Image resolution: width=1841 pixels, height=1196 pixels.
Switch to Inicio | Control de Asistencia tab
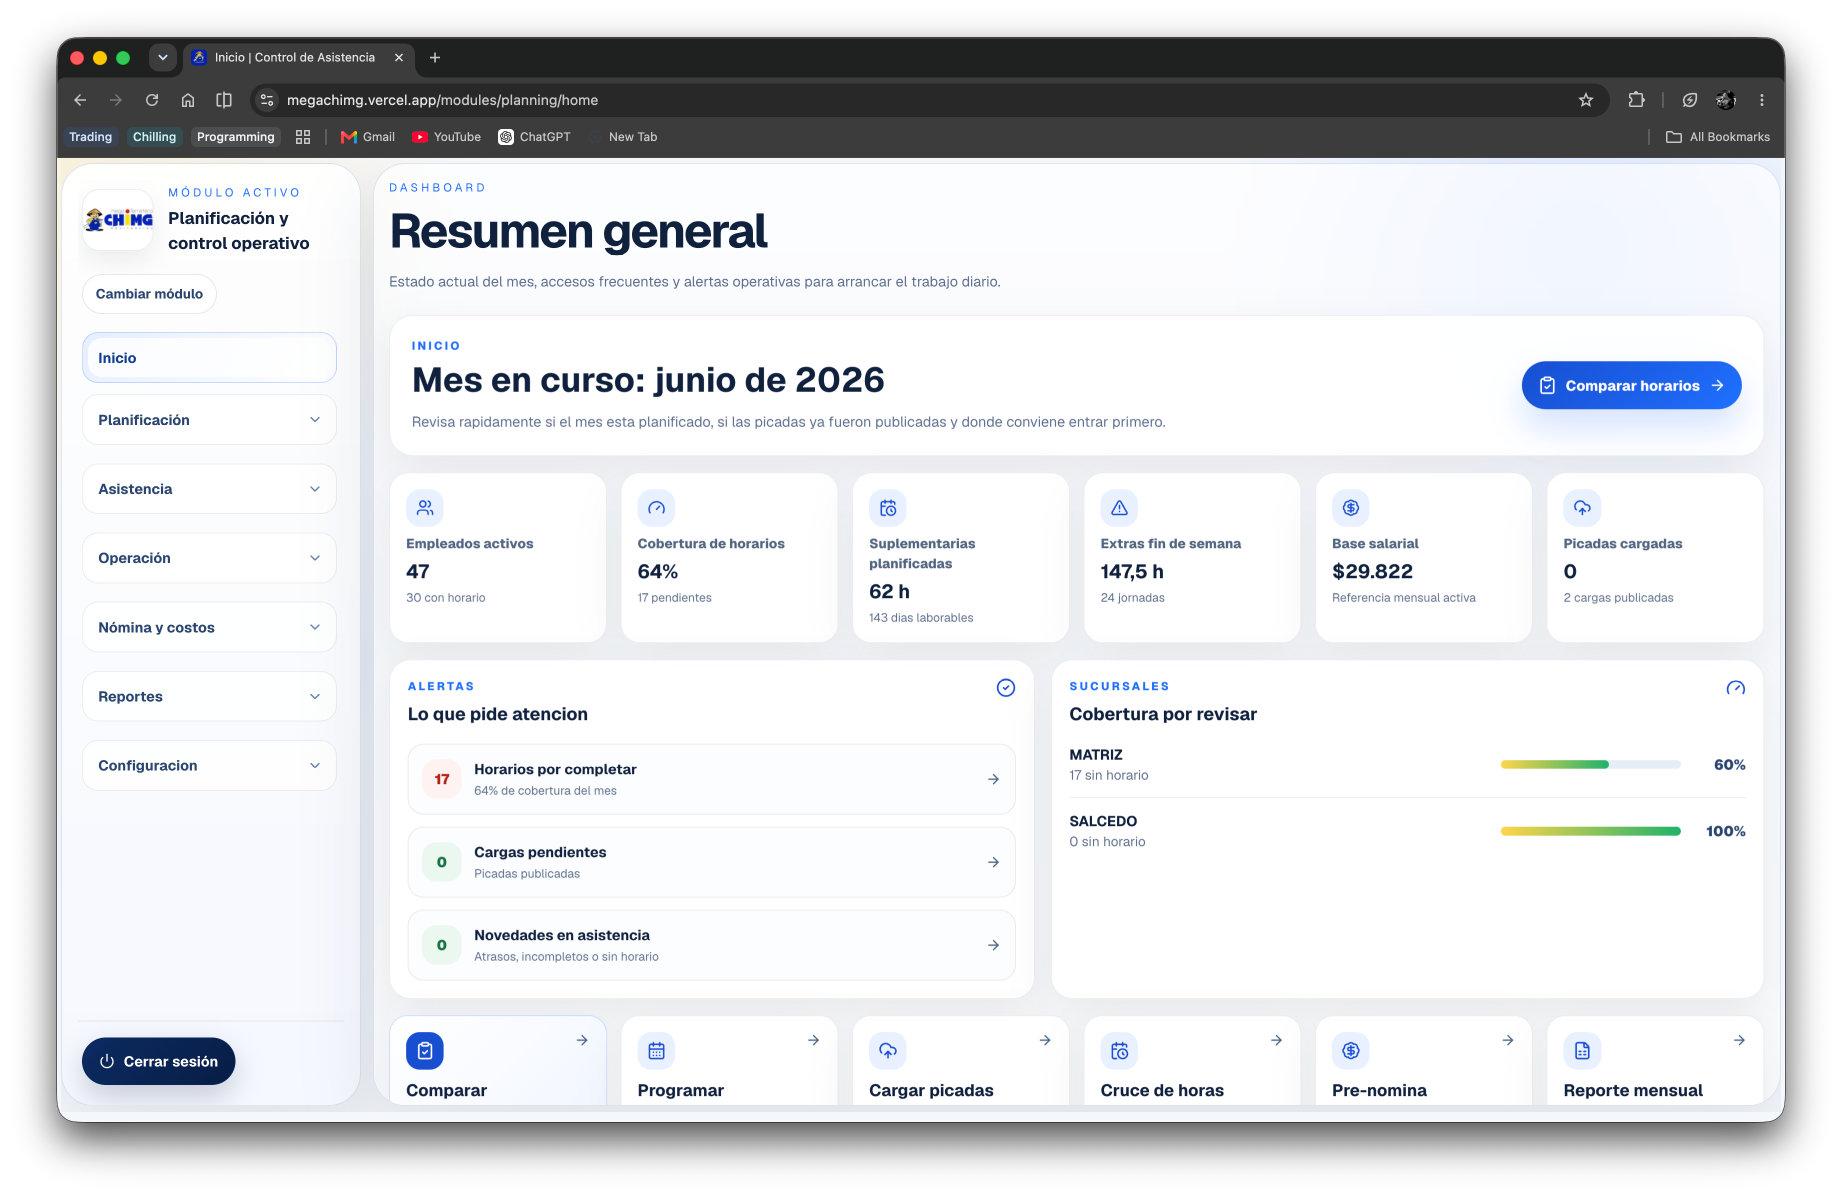tap(297, 58)
